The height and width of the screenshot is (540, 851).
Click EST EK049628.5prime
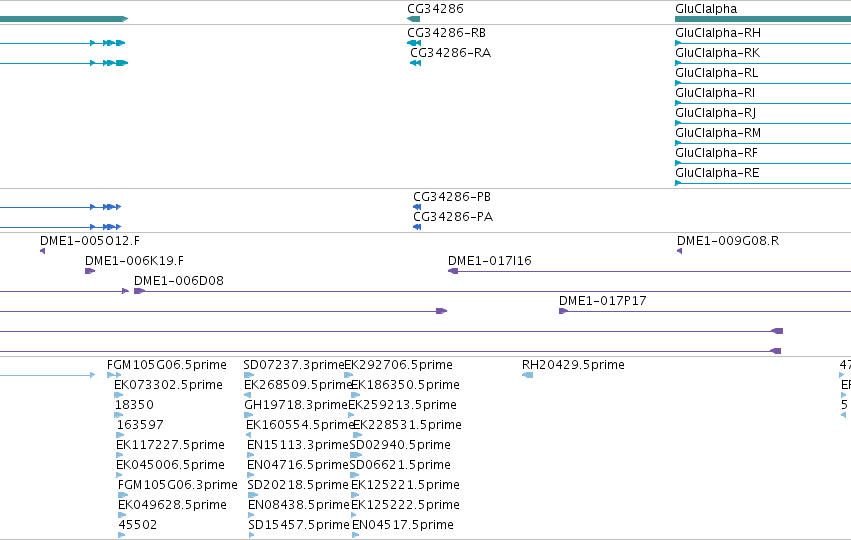[172, 505]
